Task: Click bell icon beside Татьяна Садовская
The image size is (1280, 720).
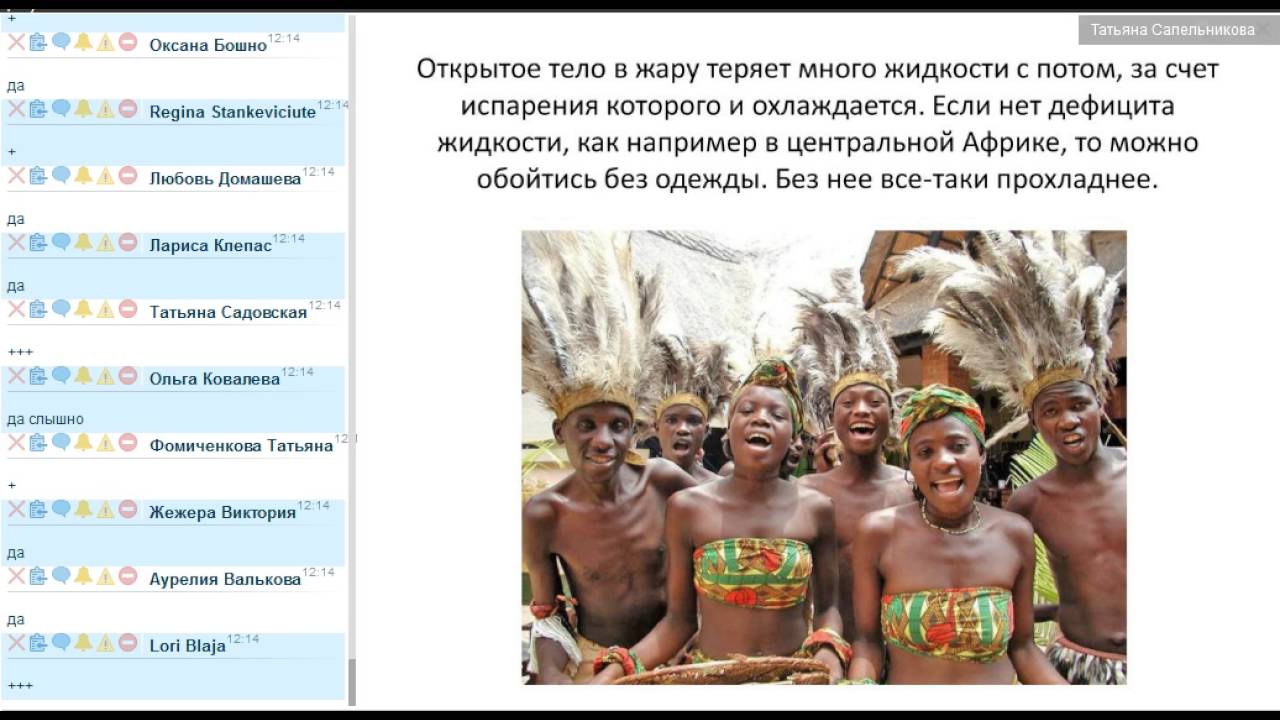Action: click(83, 309)
